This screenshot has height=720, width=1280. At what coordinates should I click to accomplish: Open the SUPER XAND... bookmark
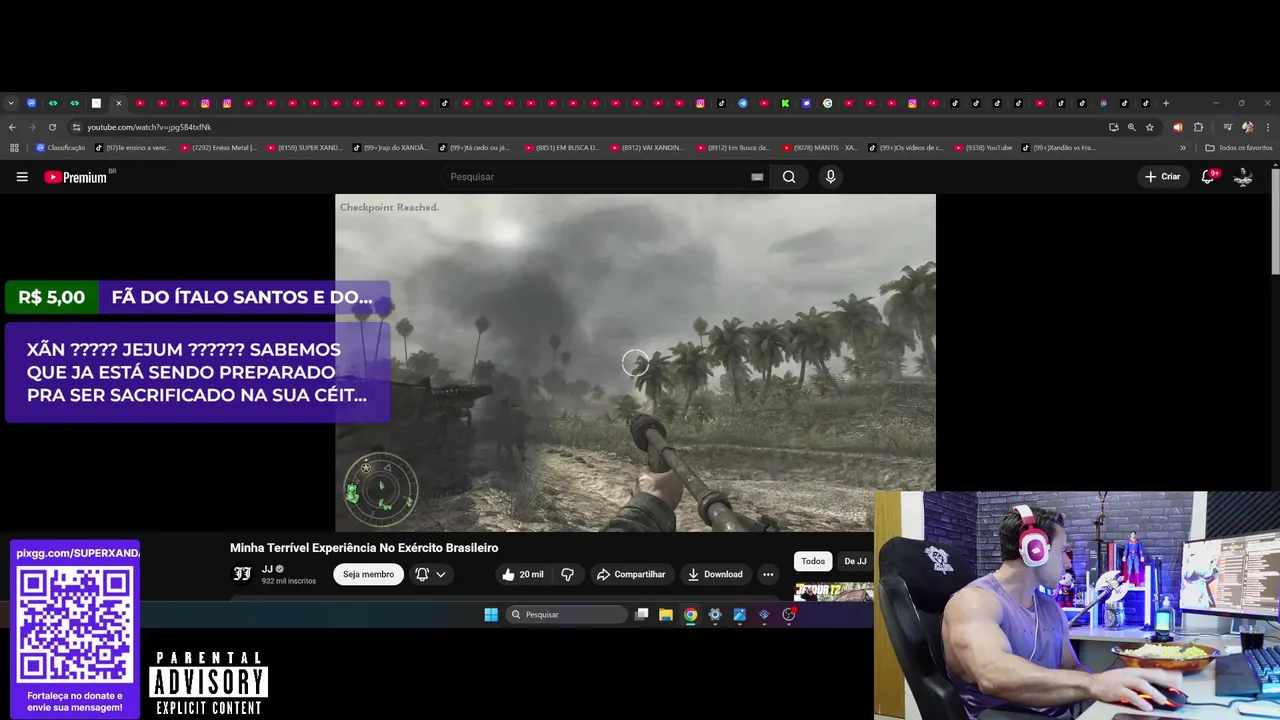point(305,148)
